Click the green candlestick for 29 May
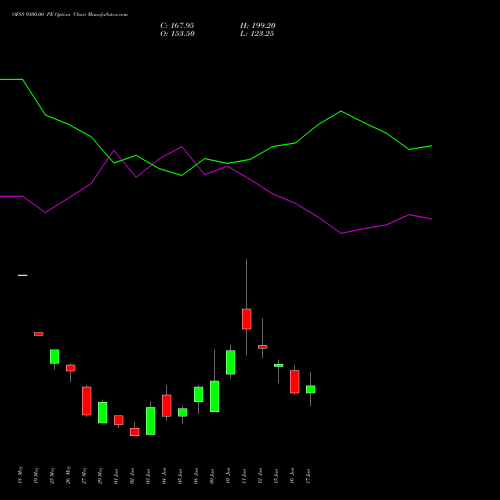The width and height of the screenshot is (500, 500). [103, 413]
